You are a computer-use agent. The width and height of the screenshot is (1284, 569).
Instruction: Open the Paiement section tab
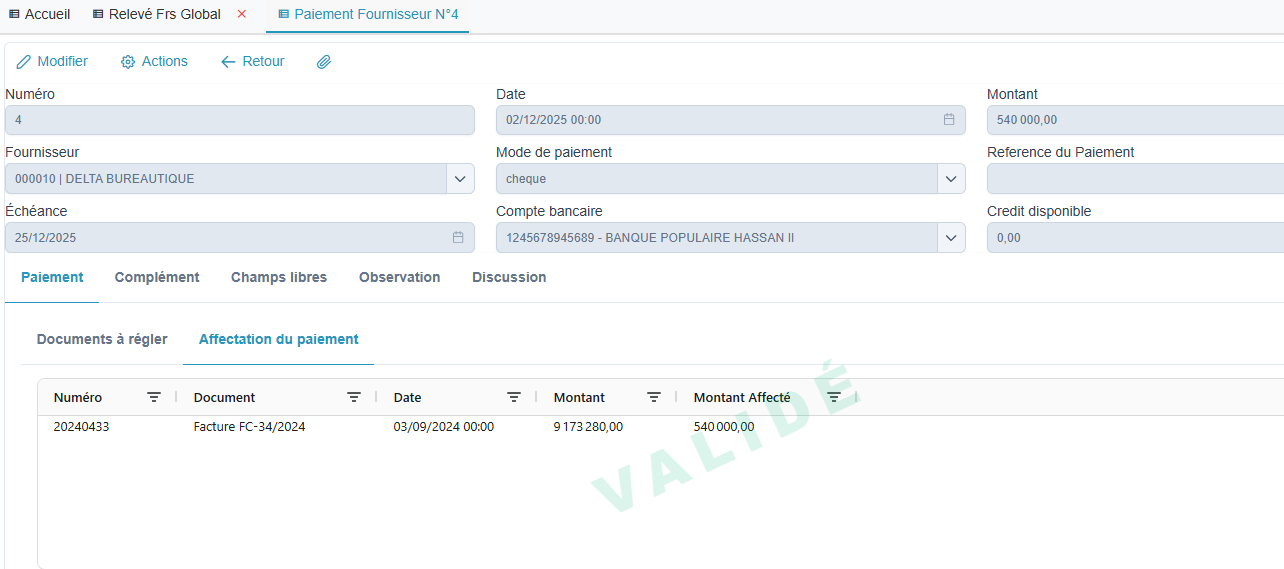[x=52, y=277]
